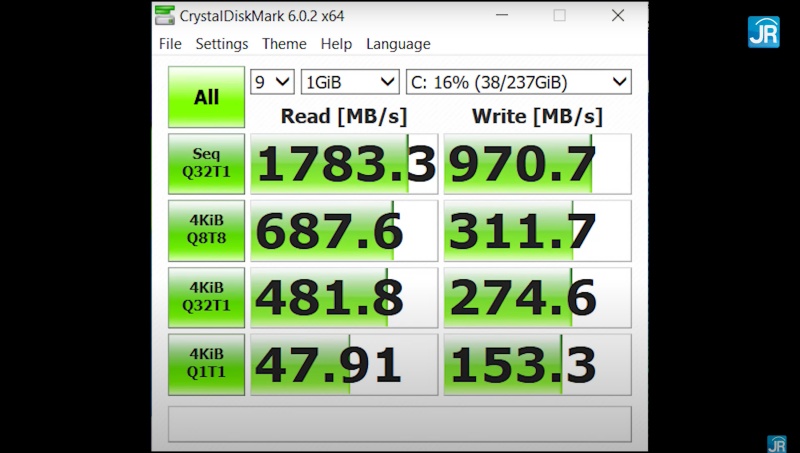The height and width of the screenshot is (453, 800).
Task: Open the drive dropdown showing C: 16%
Action: pyautogui.click(x=518, y=82)
